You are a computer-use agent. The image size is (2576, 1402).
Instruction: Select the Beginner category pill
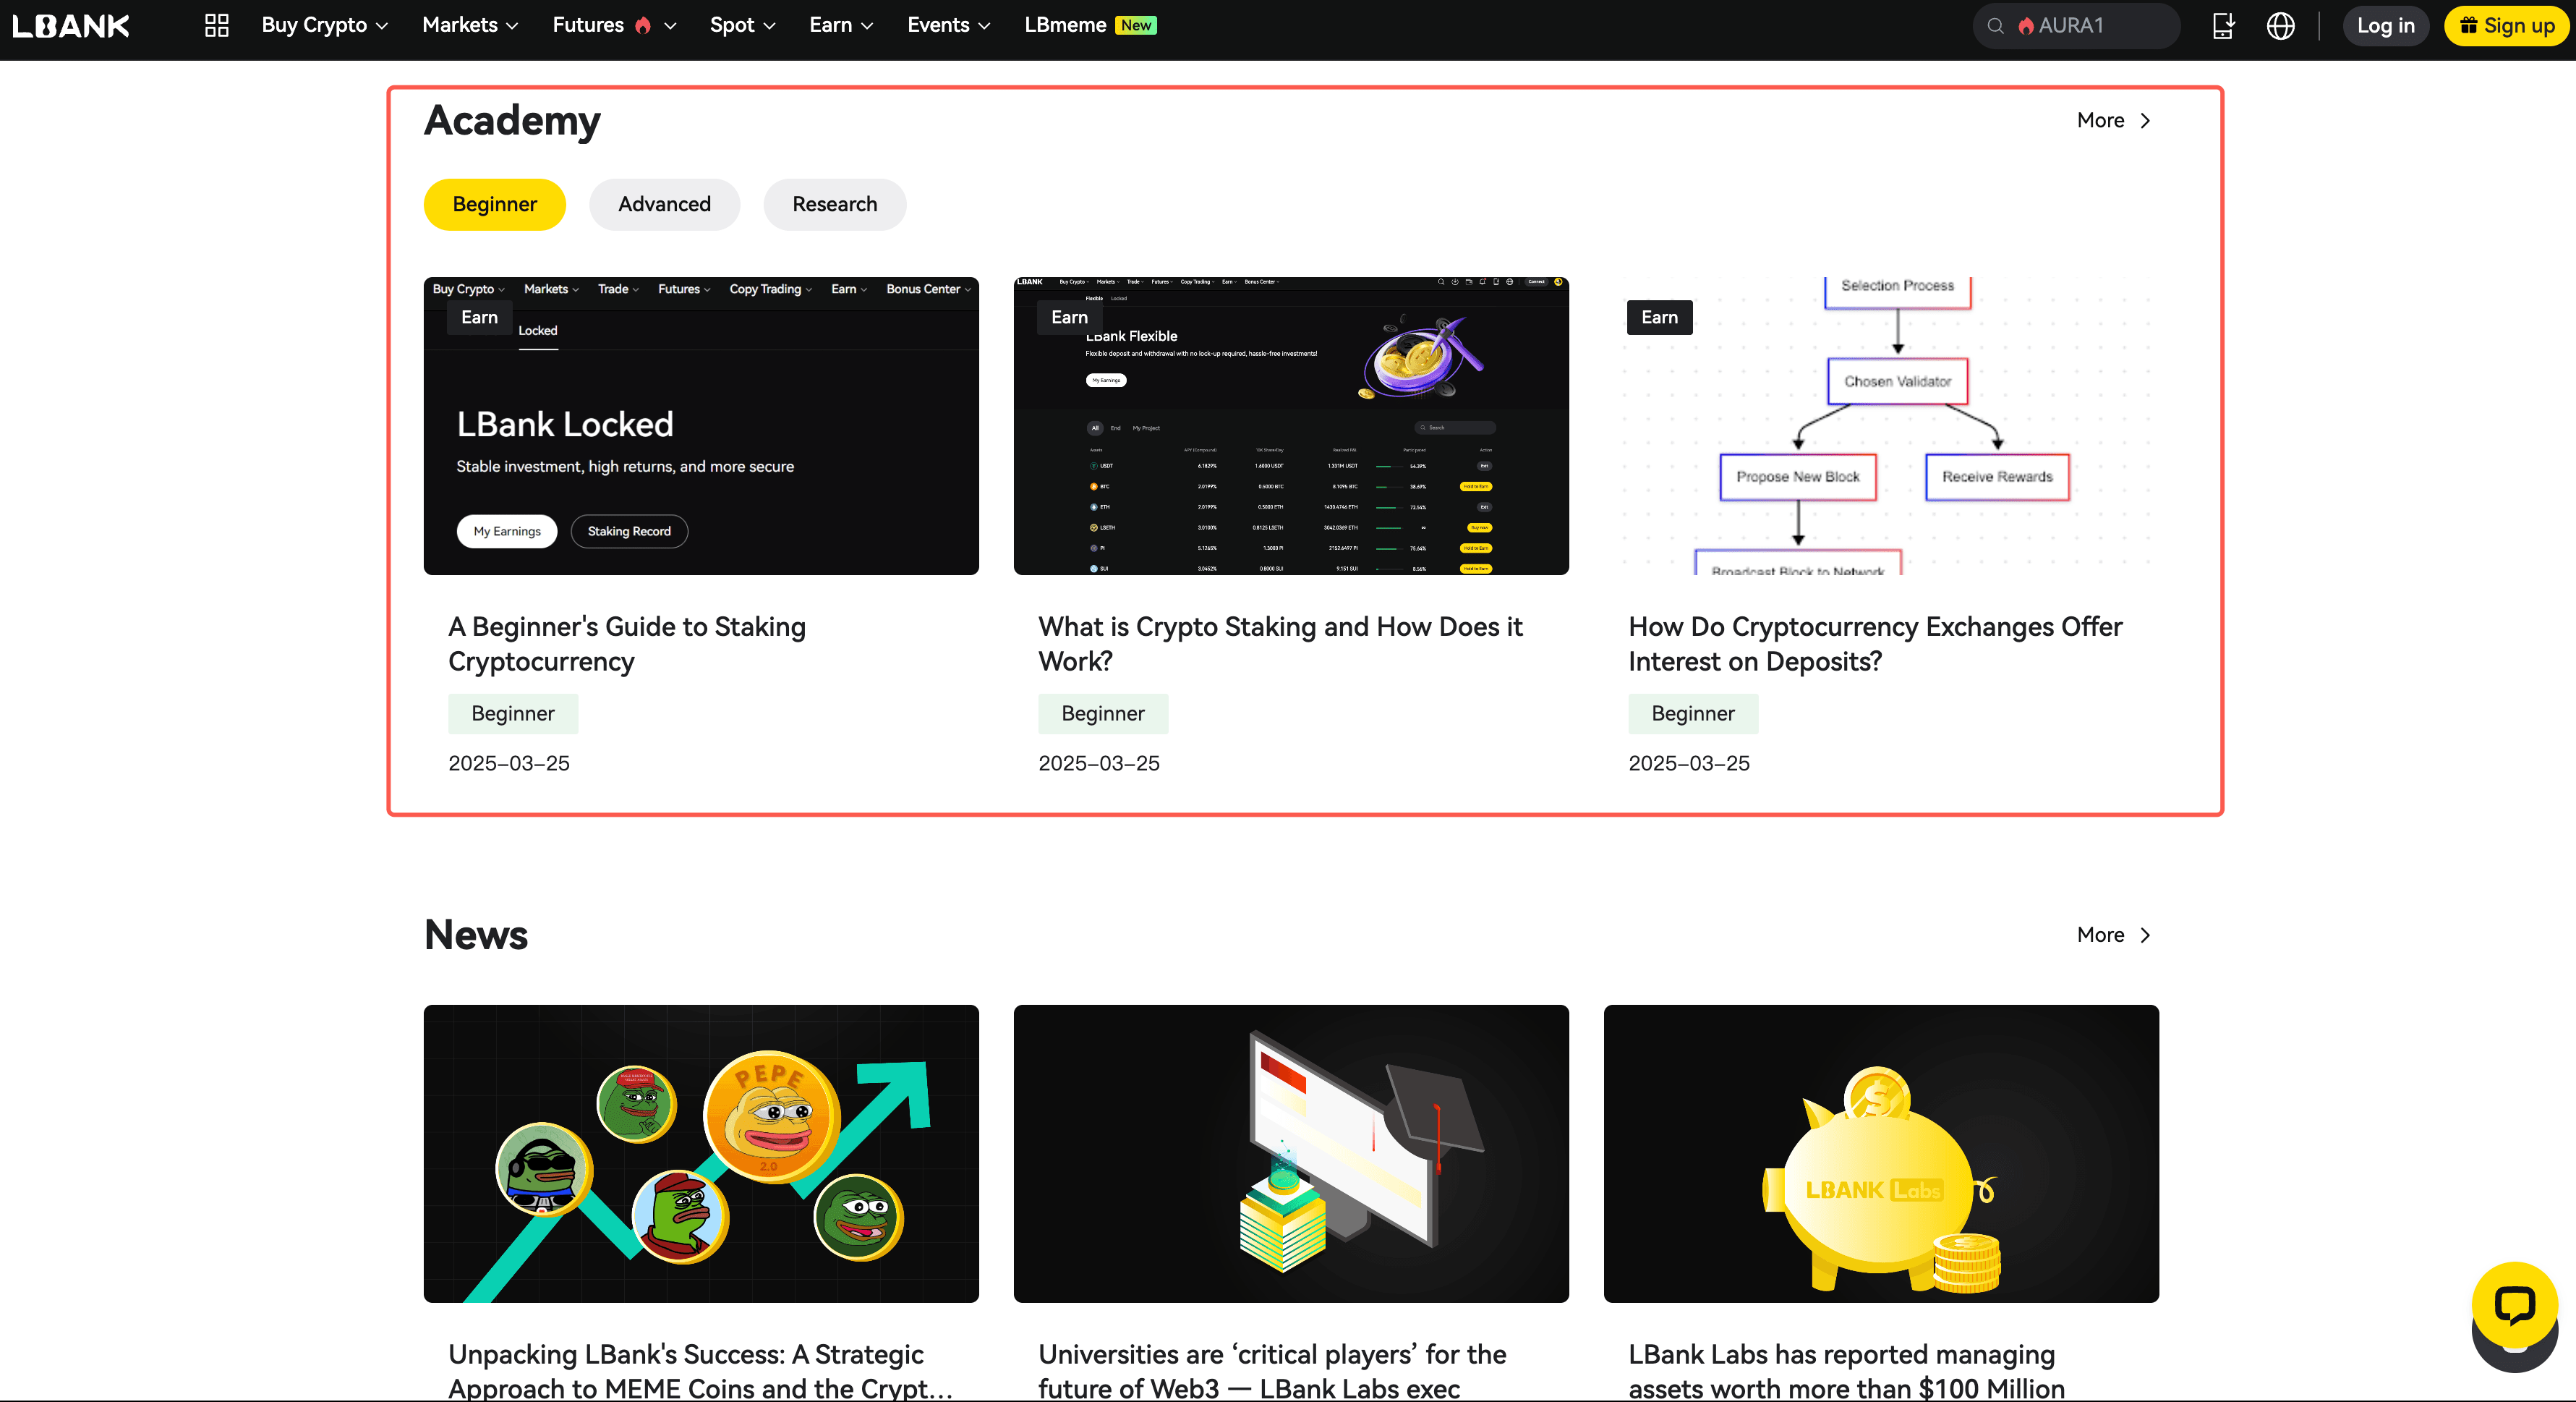coord(494,204)
